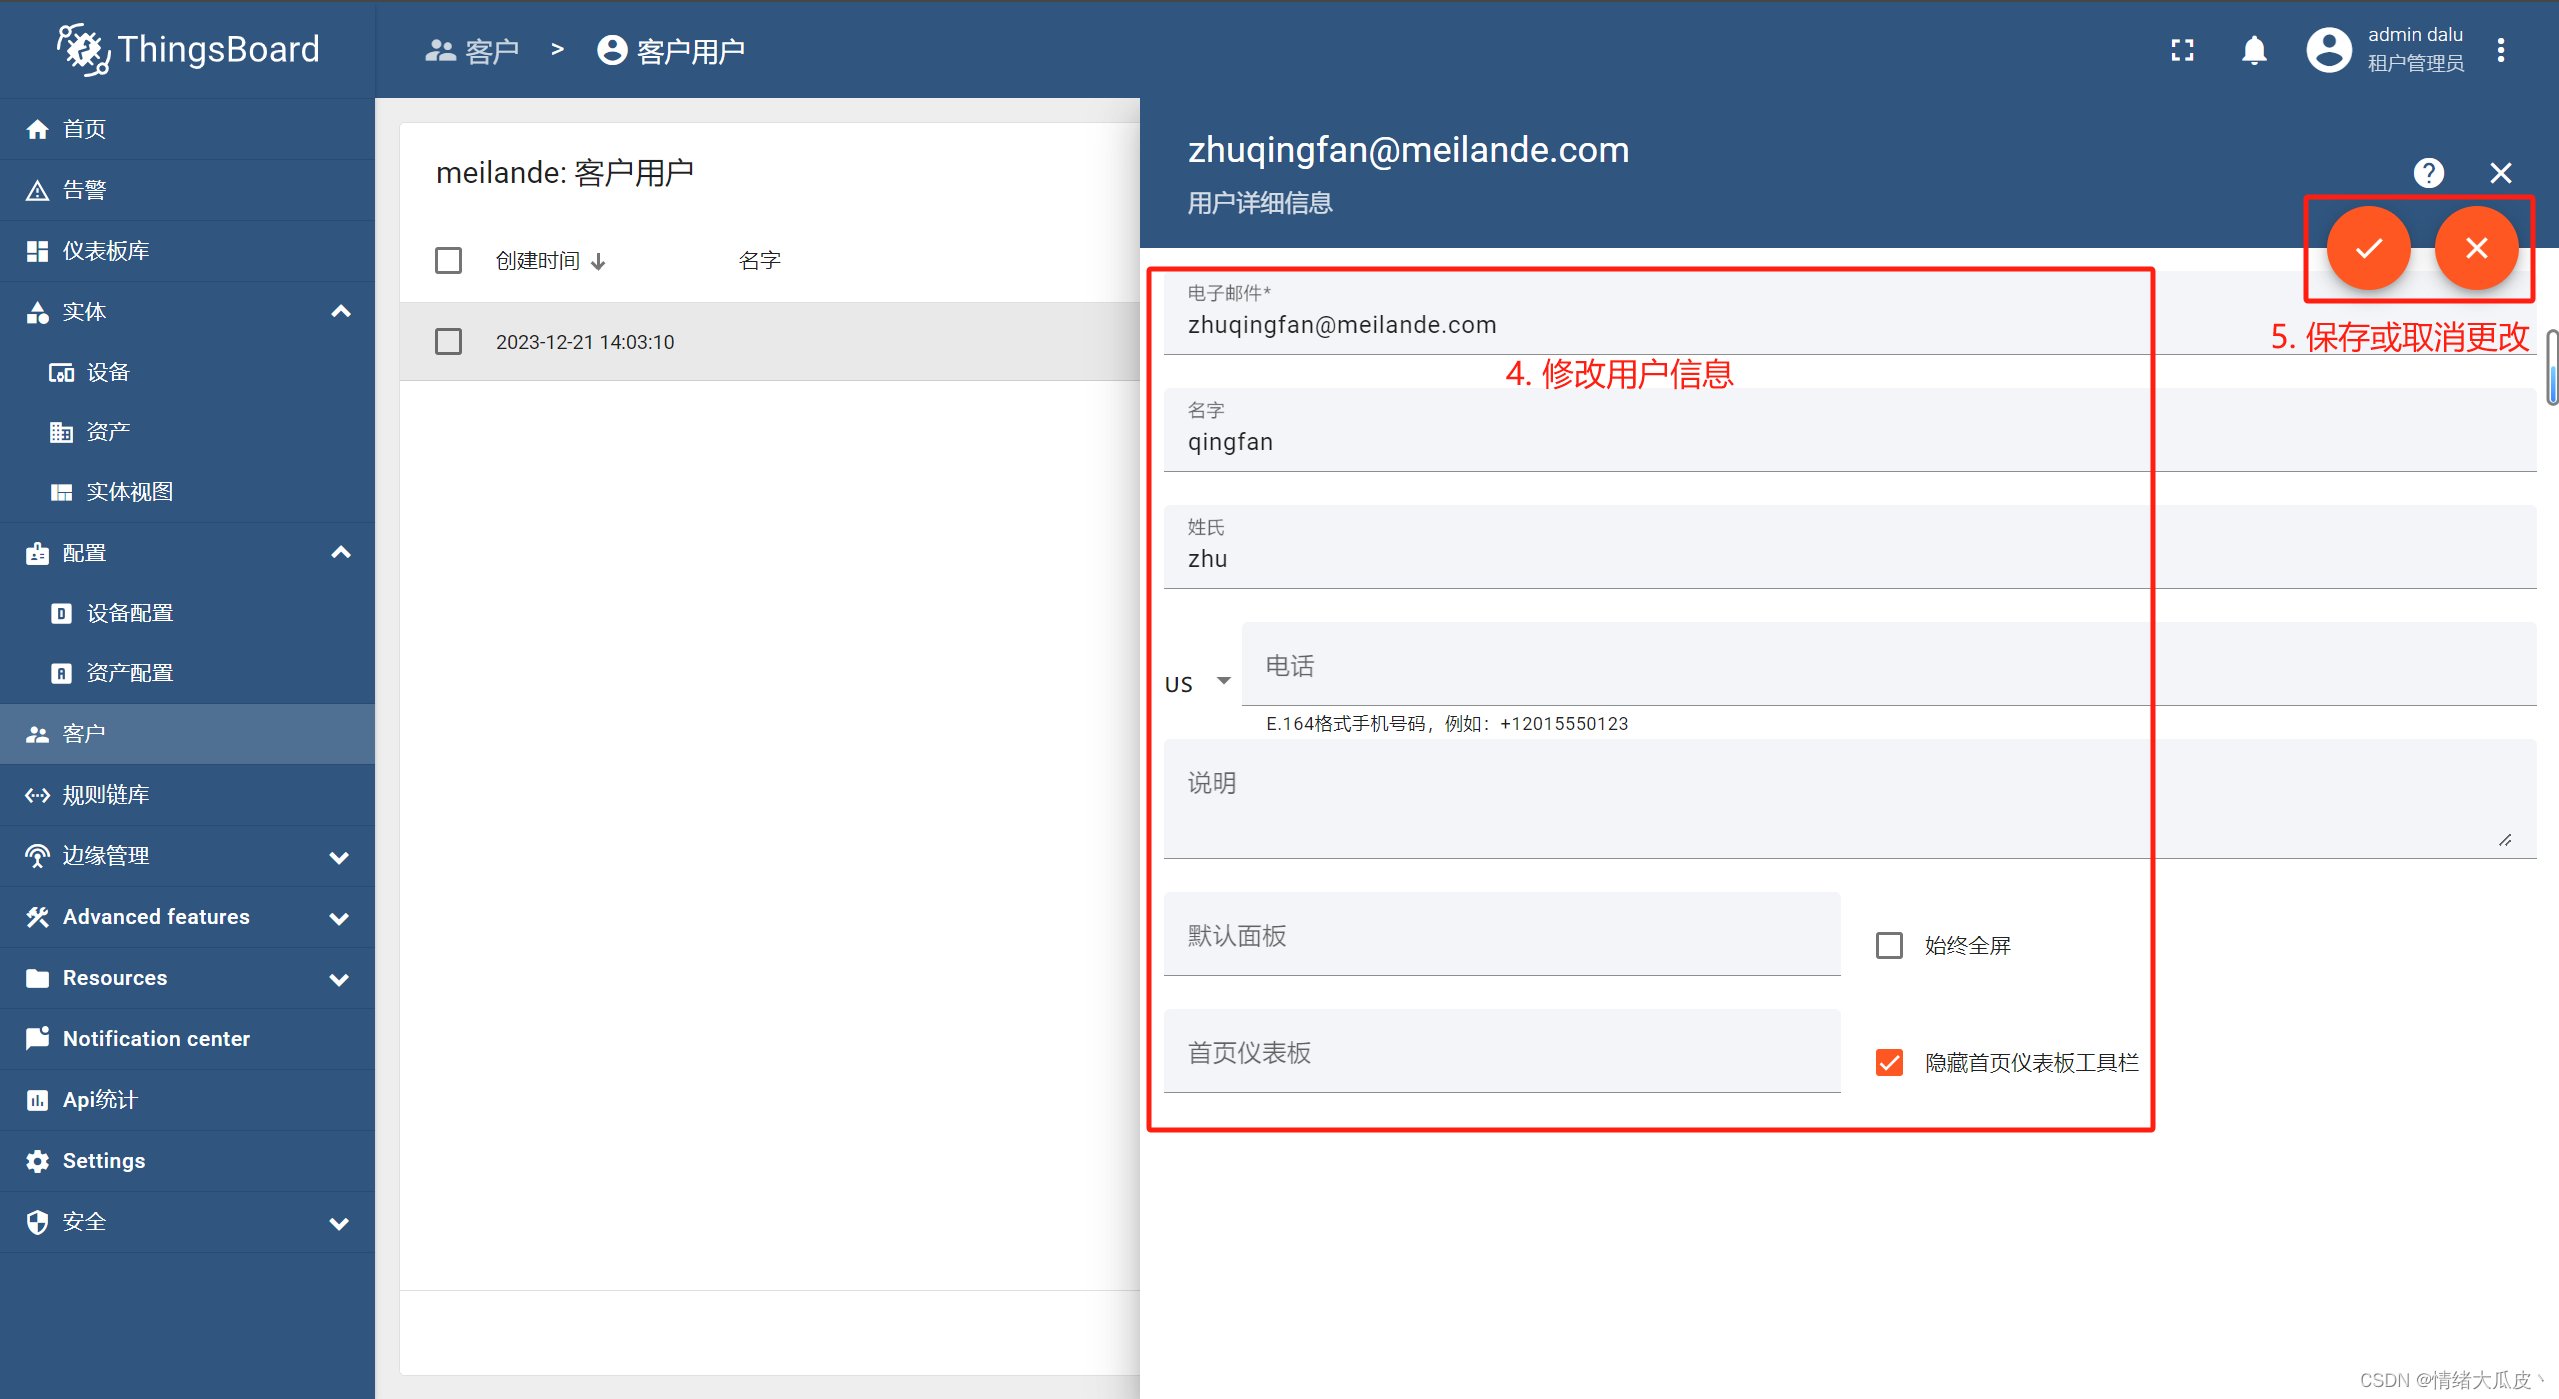Save user changes with confirm button
The height and width of the screenshot is (1399, 2559).
2368,248
